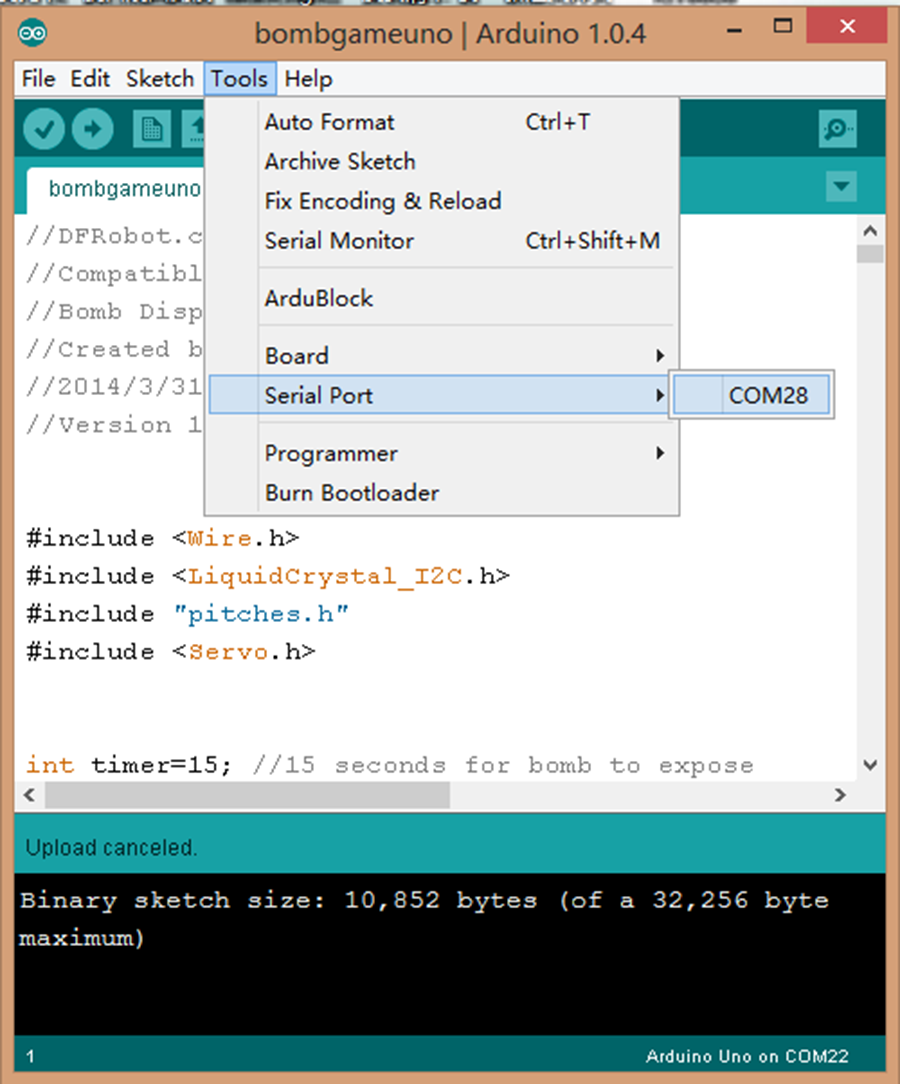Open the Edit menu

coord(90,79)
